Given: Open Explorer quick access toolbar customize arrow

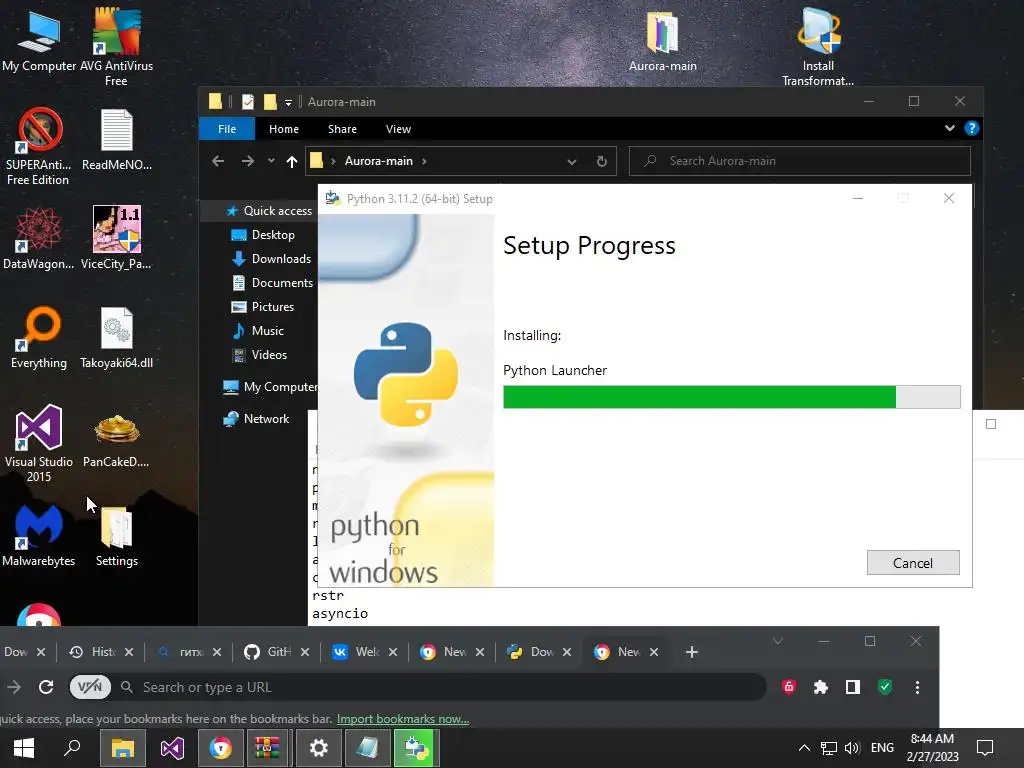Looking at the screenshot, I should [288, 103].
